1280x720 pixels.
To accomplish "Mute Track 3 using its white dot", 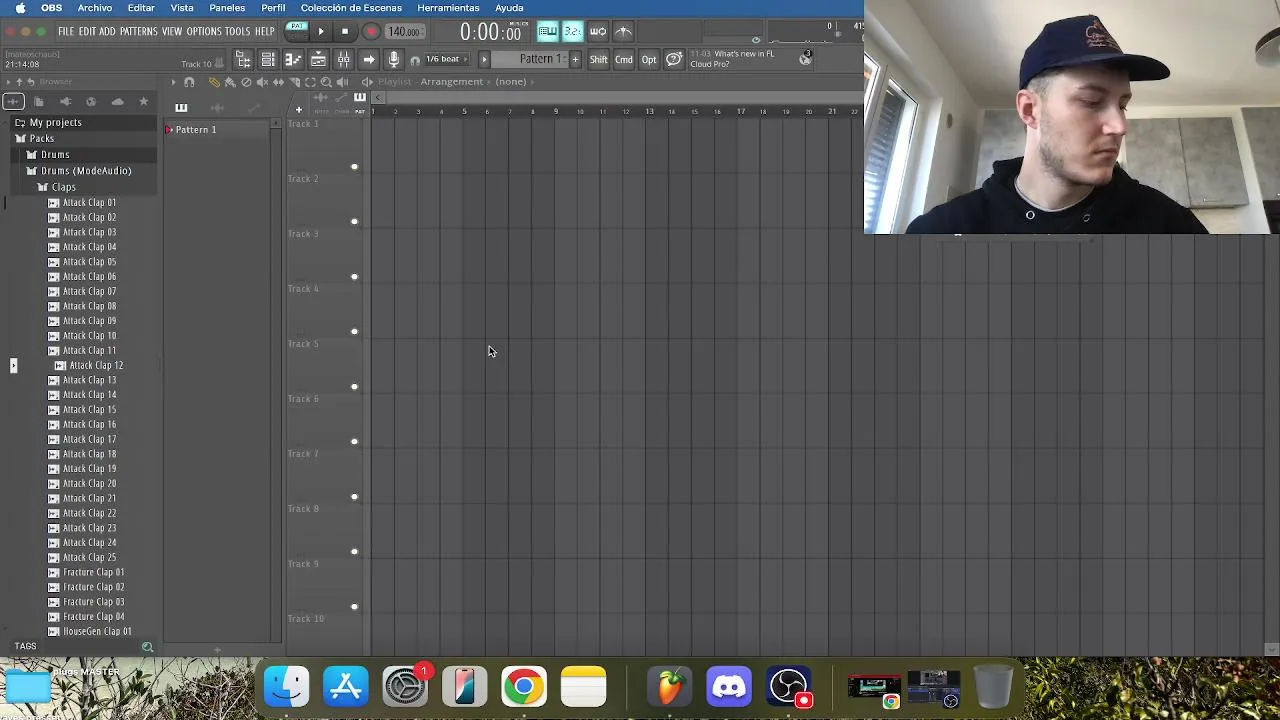I will 354,276.
